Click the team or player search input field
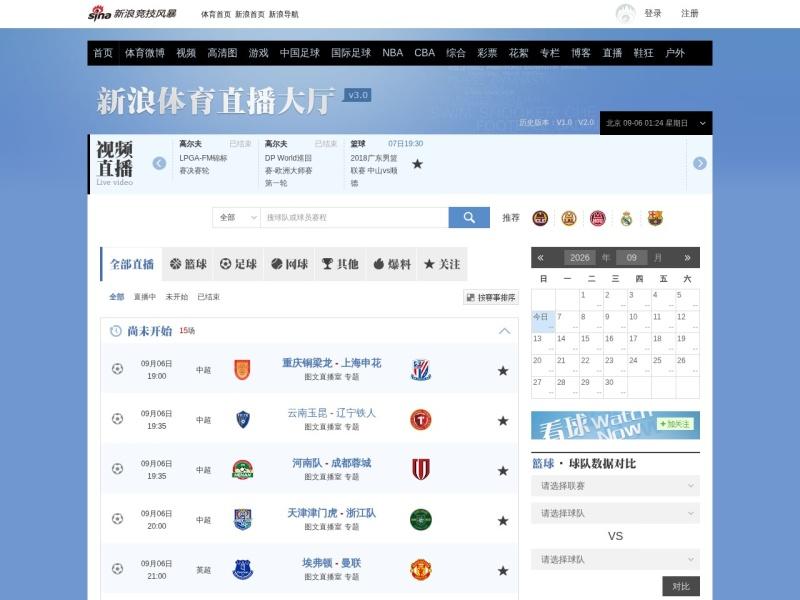Viewport: 800px width, 600px height. pos(355,217)
